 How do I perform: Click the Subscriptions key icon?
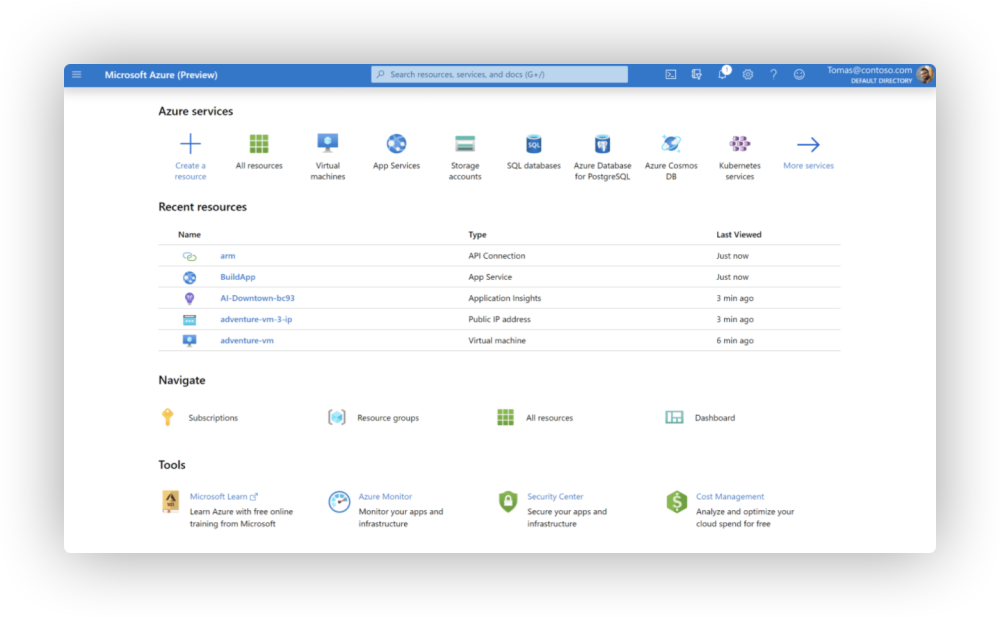click(x=167, y=417)
